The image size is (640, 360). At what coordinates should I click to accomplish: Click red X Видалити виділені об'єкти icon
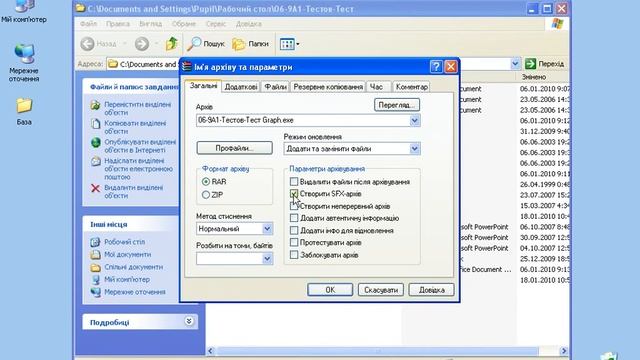tap(95, 188)
